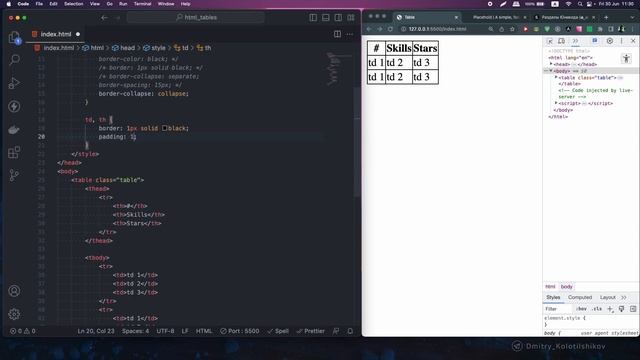Click the browser back arrow
Screen dimensions: 640x360
pyautogui.click(x=369, y=29)
